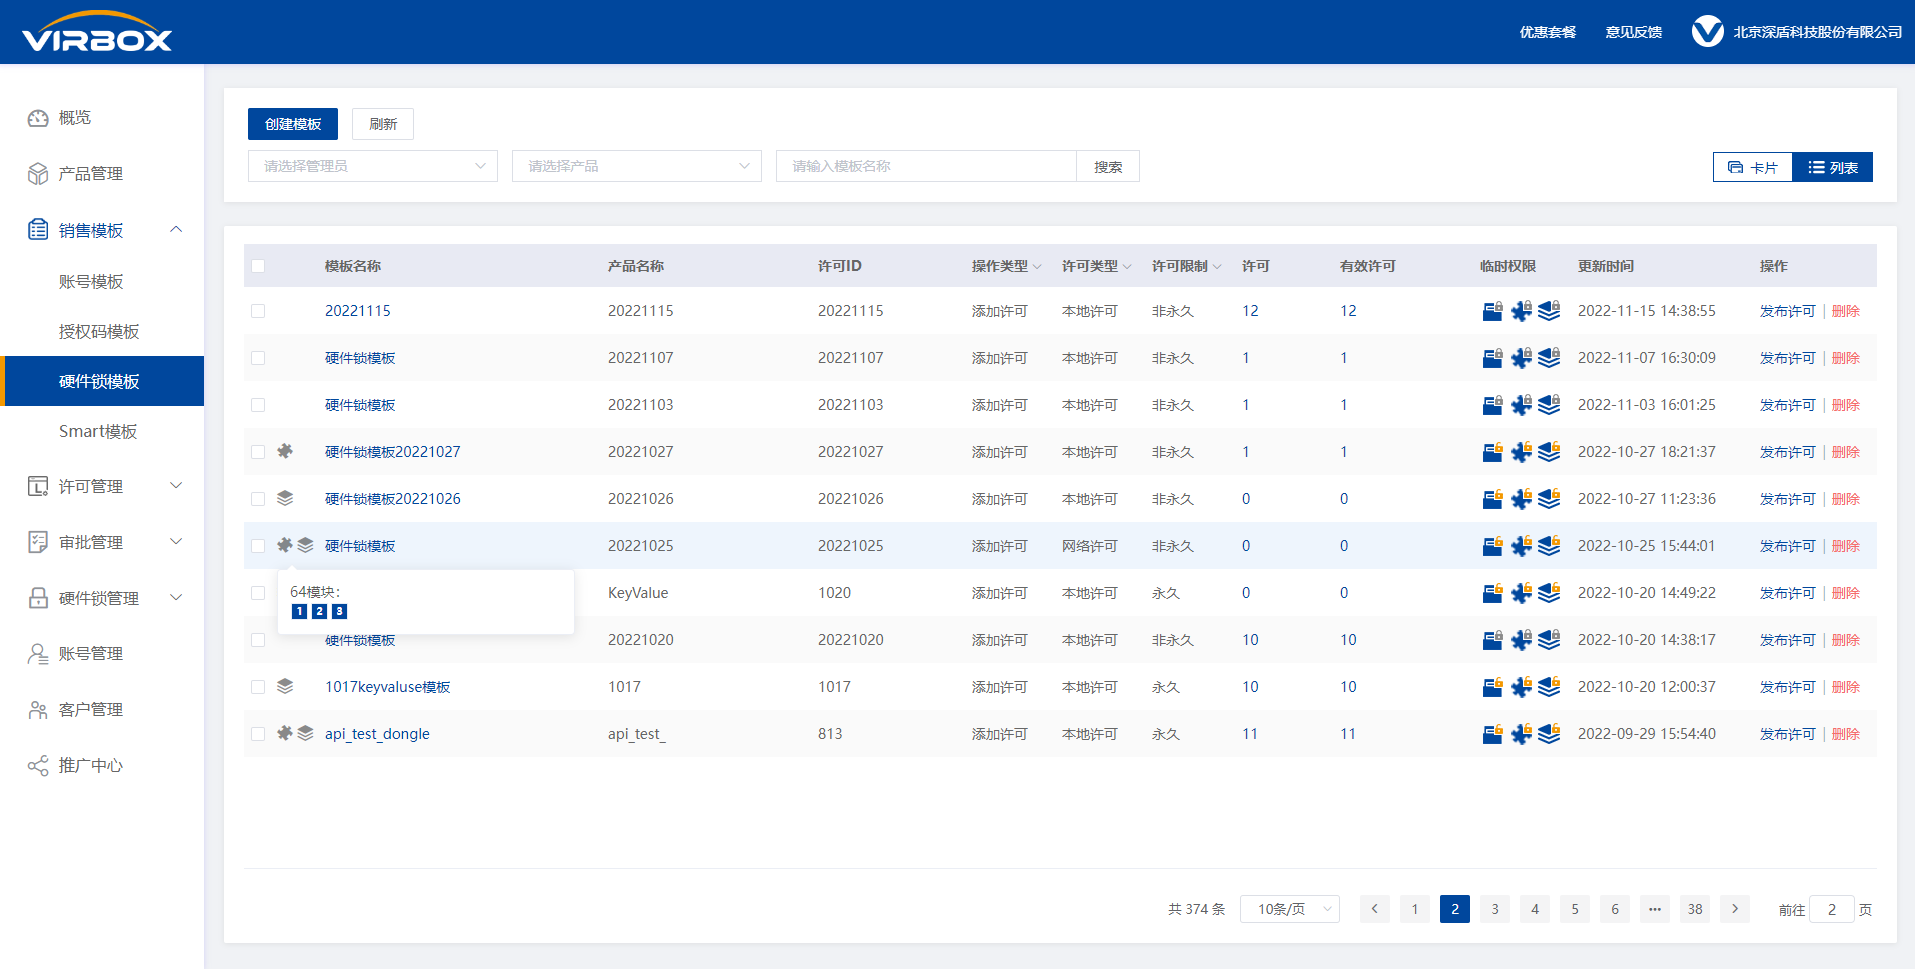Screen dimensions: 1915x969
Task: Click the 客户管理 people icon
Action: pos(38,710)
